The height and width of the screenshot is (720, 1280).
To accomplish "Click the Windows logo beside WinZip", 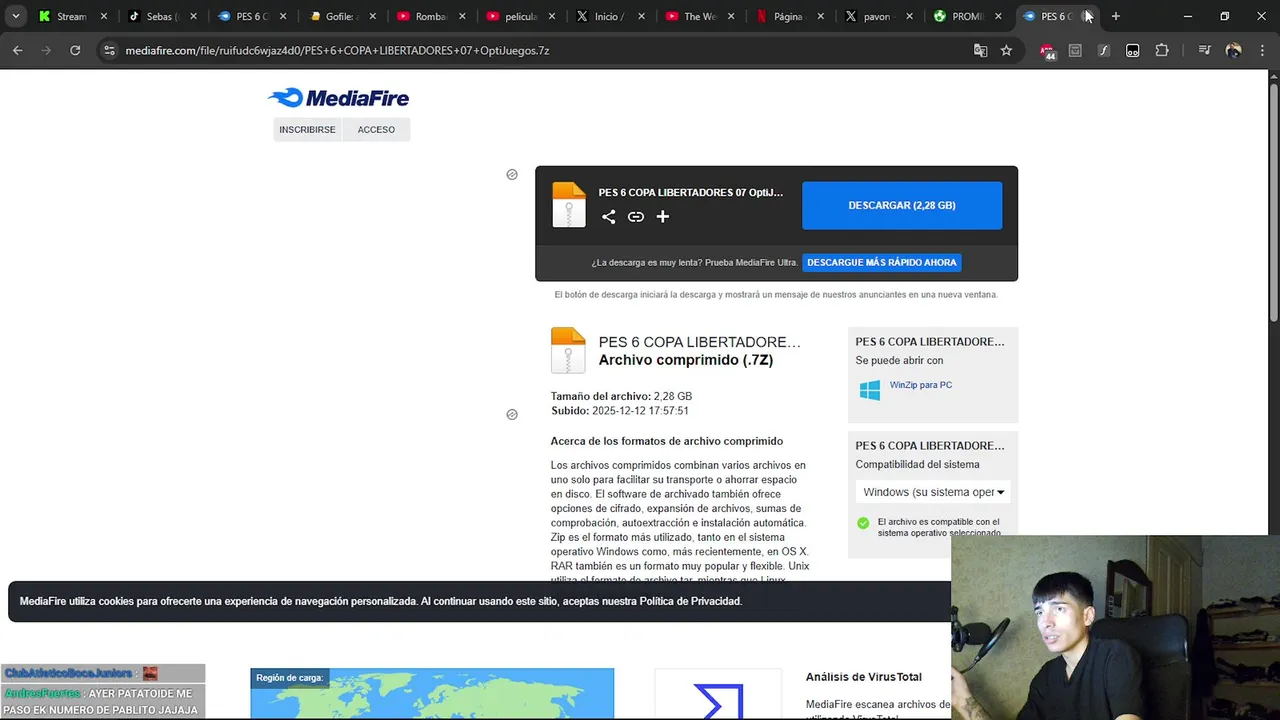I will [x=870, y=390].
